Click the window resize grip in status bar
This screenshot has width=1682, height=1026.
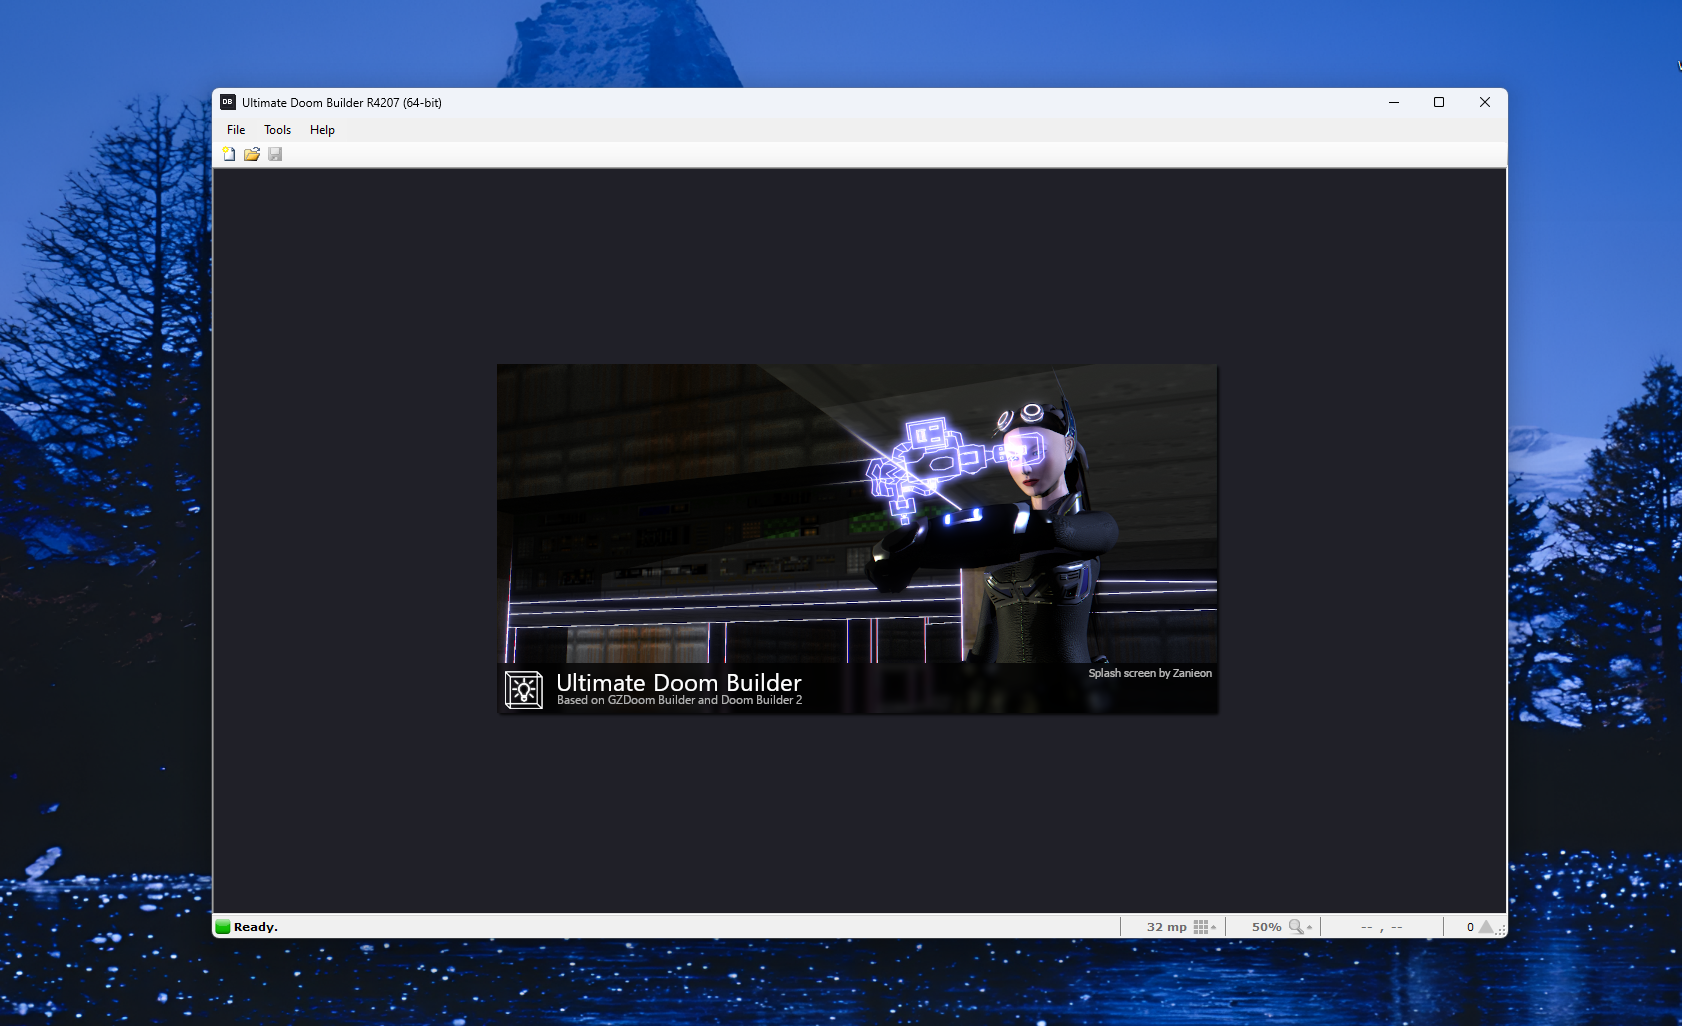[1500, 929]
